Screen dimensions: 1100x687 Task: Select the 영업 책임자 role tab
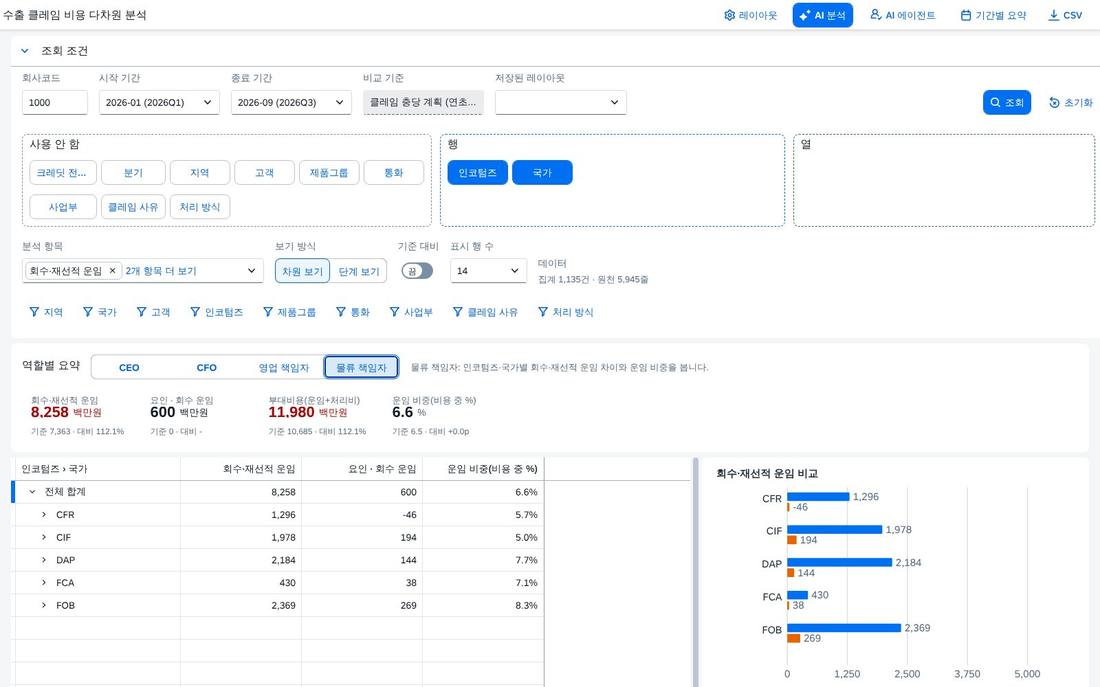[283, 367]
